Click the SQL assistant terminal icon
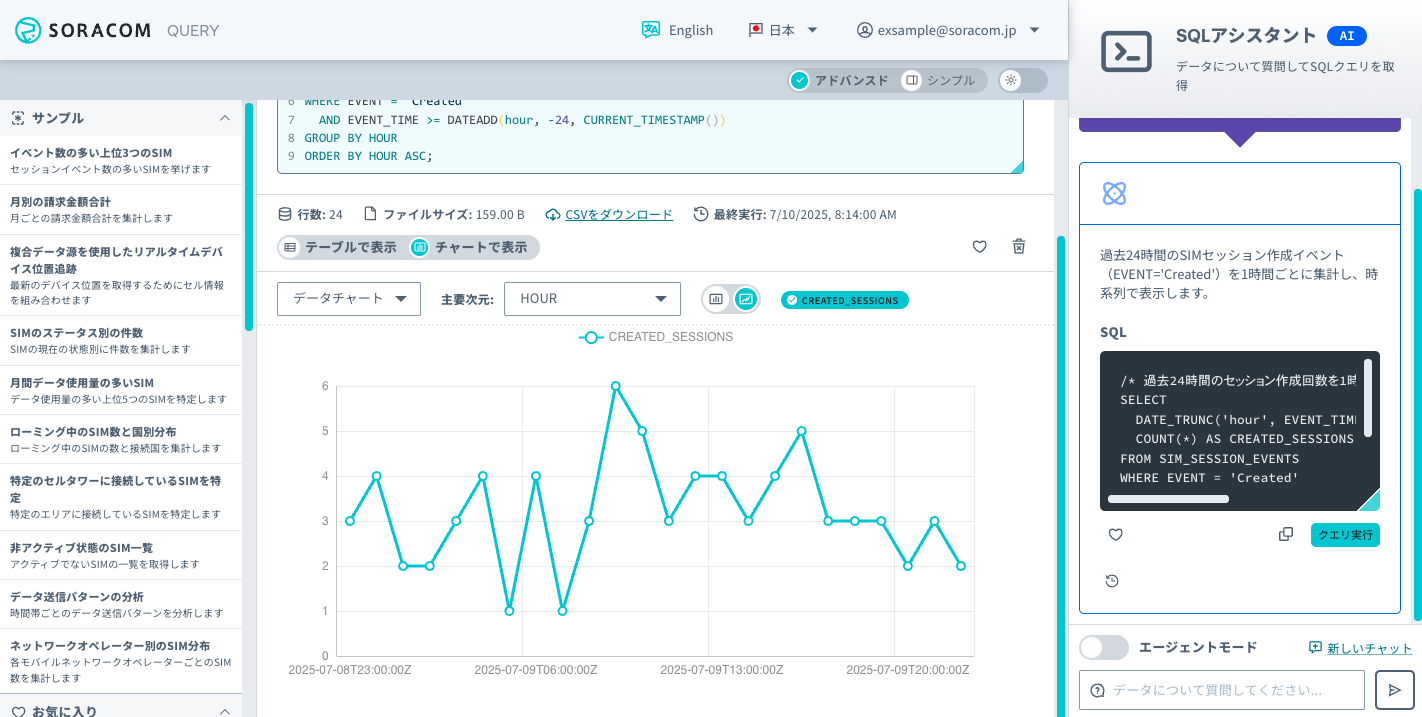 coord(1126,51)
